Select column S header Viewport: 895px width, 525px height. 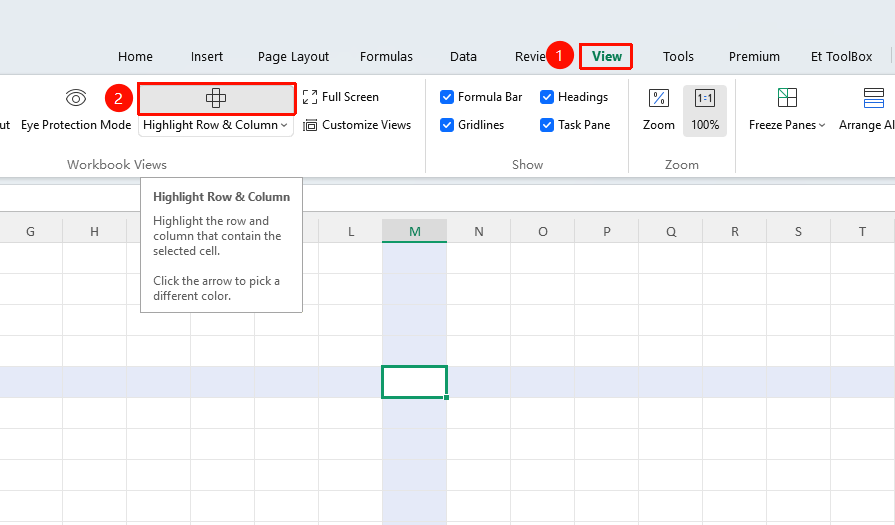798,231
